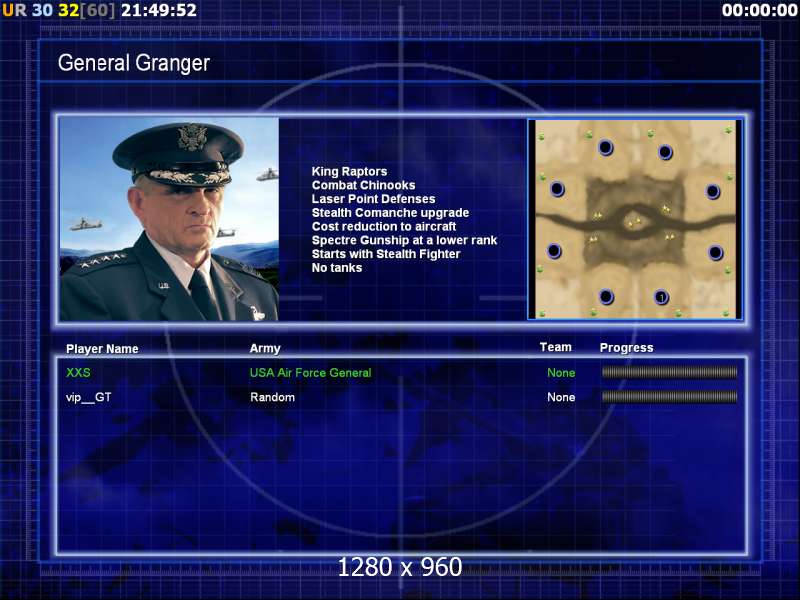Viewport: 800px width, 600px height.
Task: Click the desert map preview
Action: point(635,219)
